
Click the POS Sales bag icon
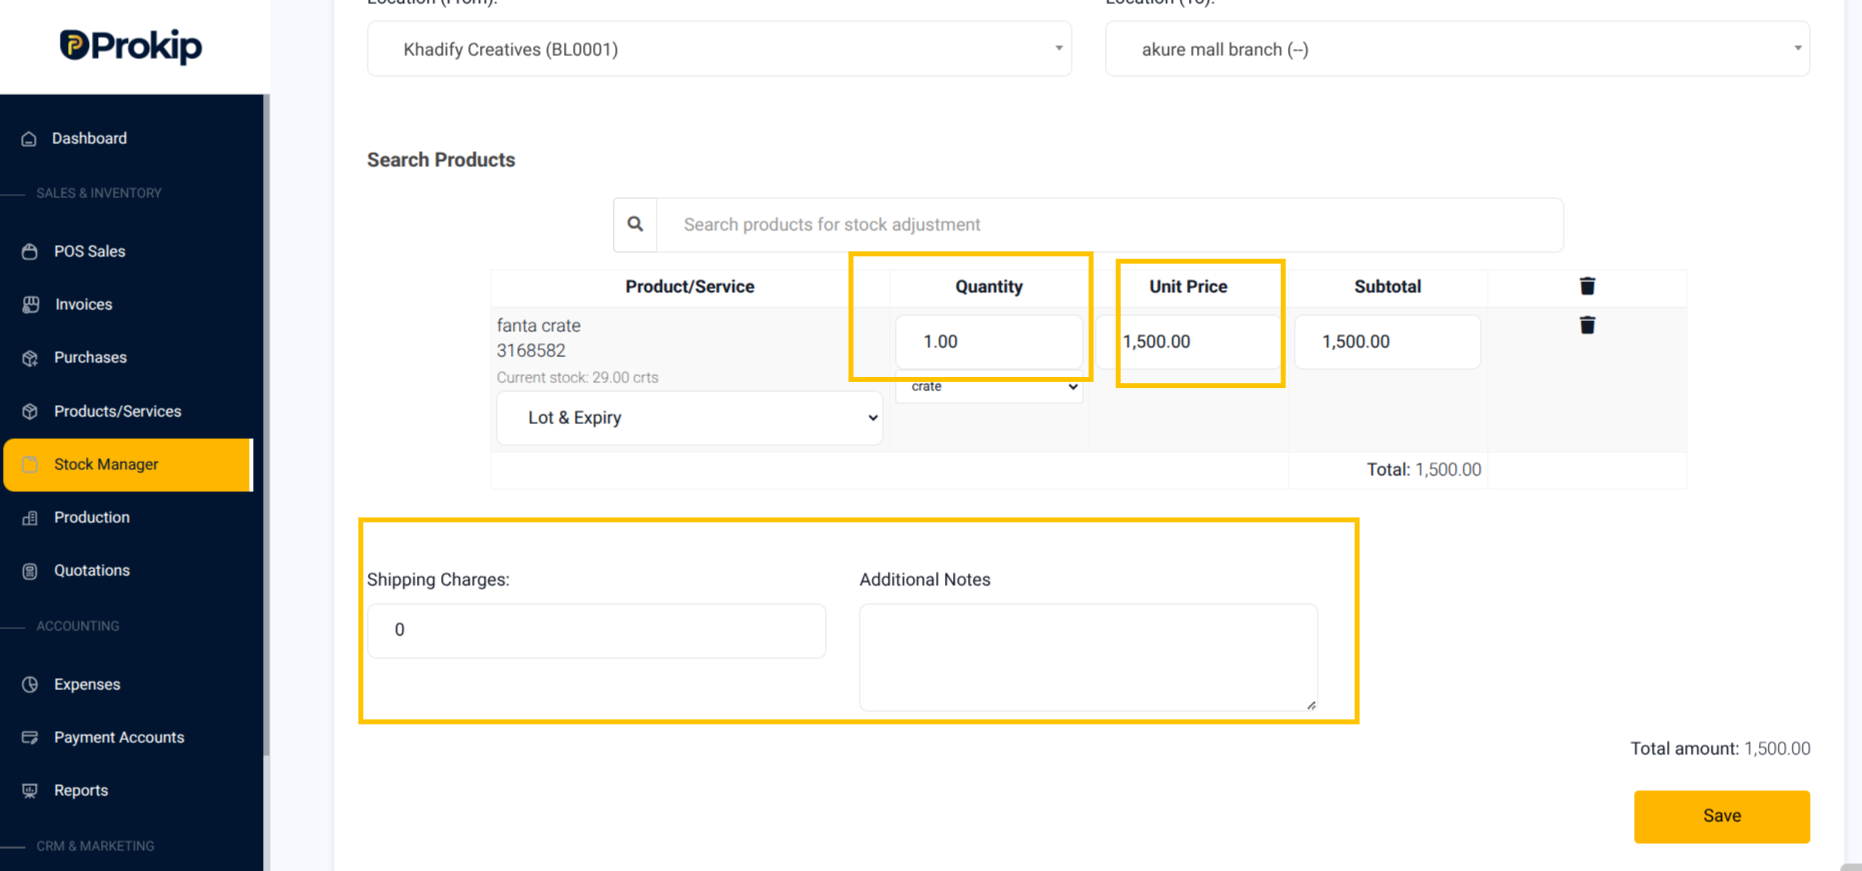tap(30, 252)
